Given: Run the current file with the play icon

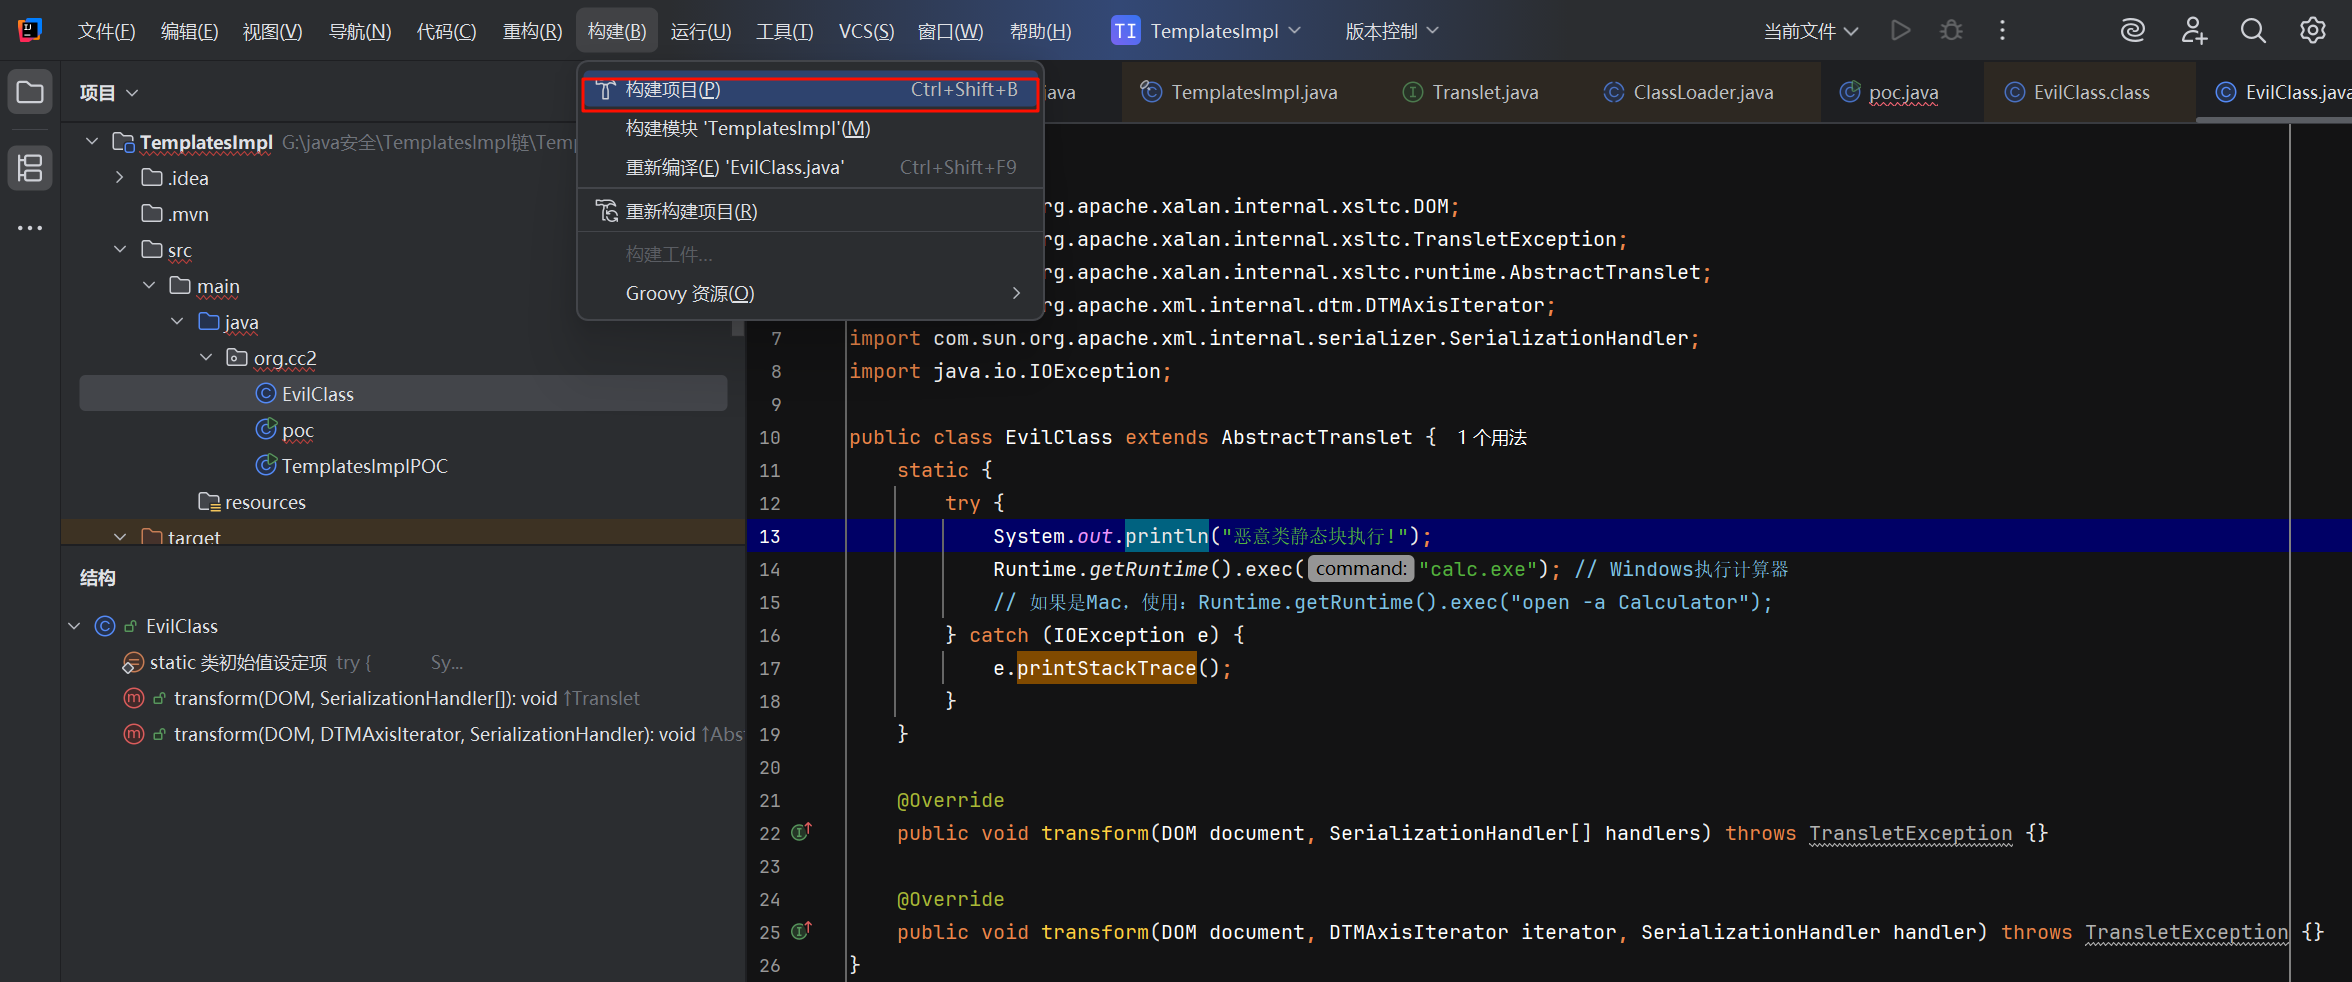Looking at the screenshot, I should pyautogui.click(x=1900, y=31).
